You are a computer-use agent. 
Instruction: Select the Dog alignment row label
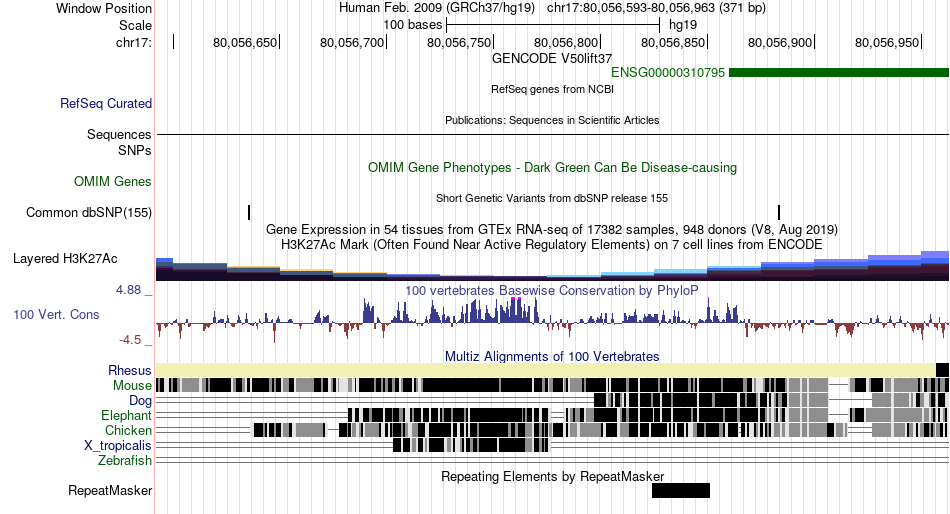[140, 401]
